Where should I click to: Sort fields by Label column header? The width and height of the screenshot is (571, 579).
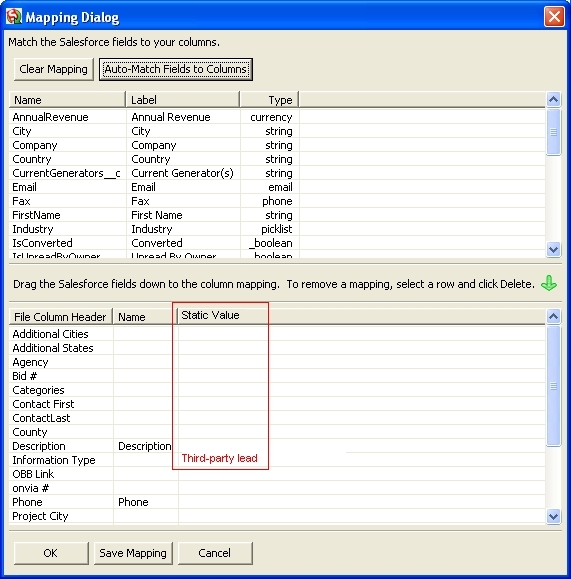(183, 100)
